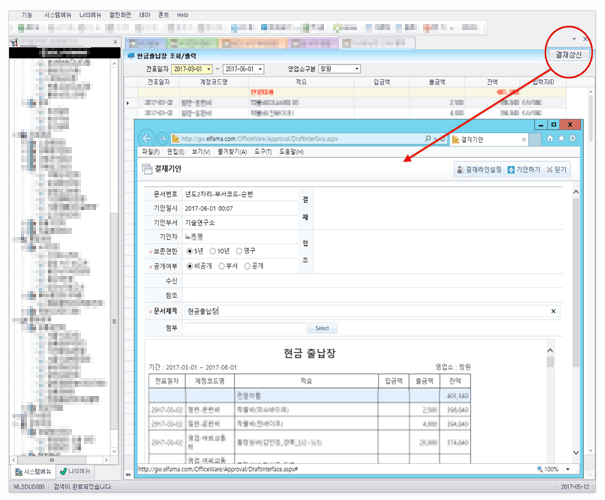
Task: Open the browser 즐겨찾기(A) menu
Action: [232, 152]
